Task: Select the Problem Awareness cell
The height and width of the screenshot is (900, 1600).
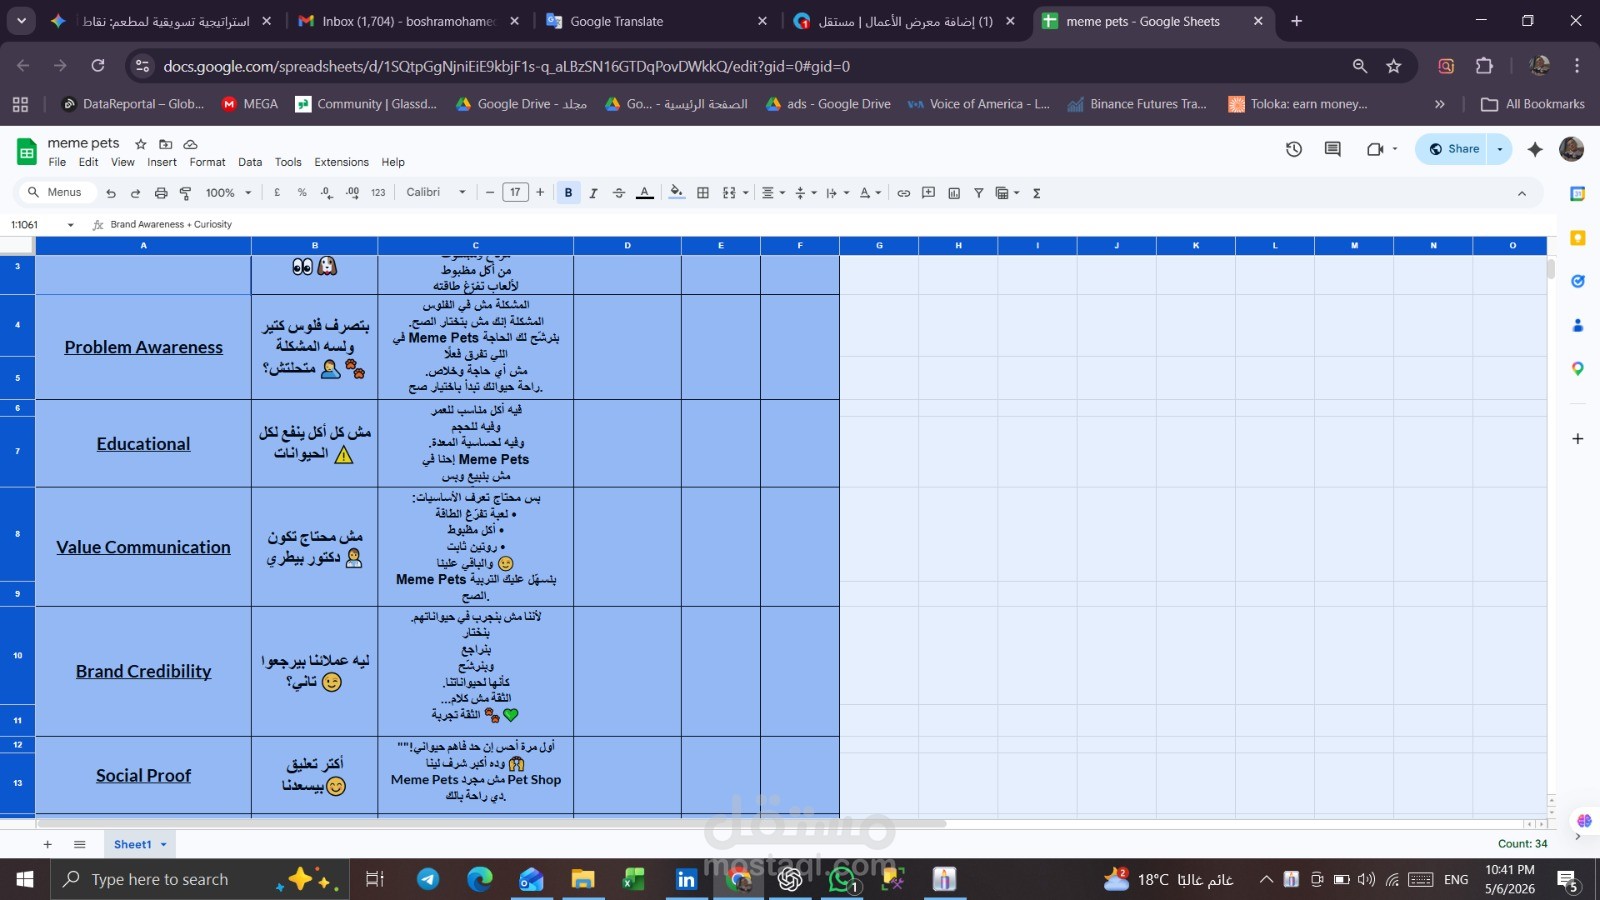Action: (143, 347)
